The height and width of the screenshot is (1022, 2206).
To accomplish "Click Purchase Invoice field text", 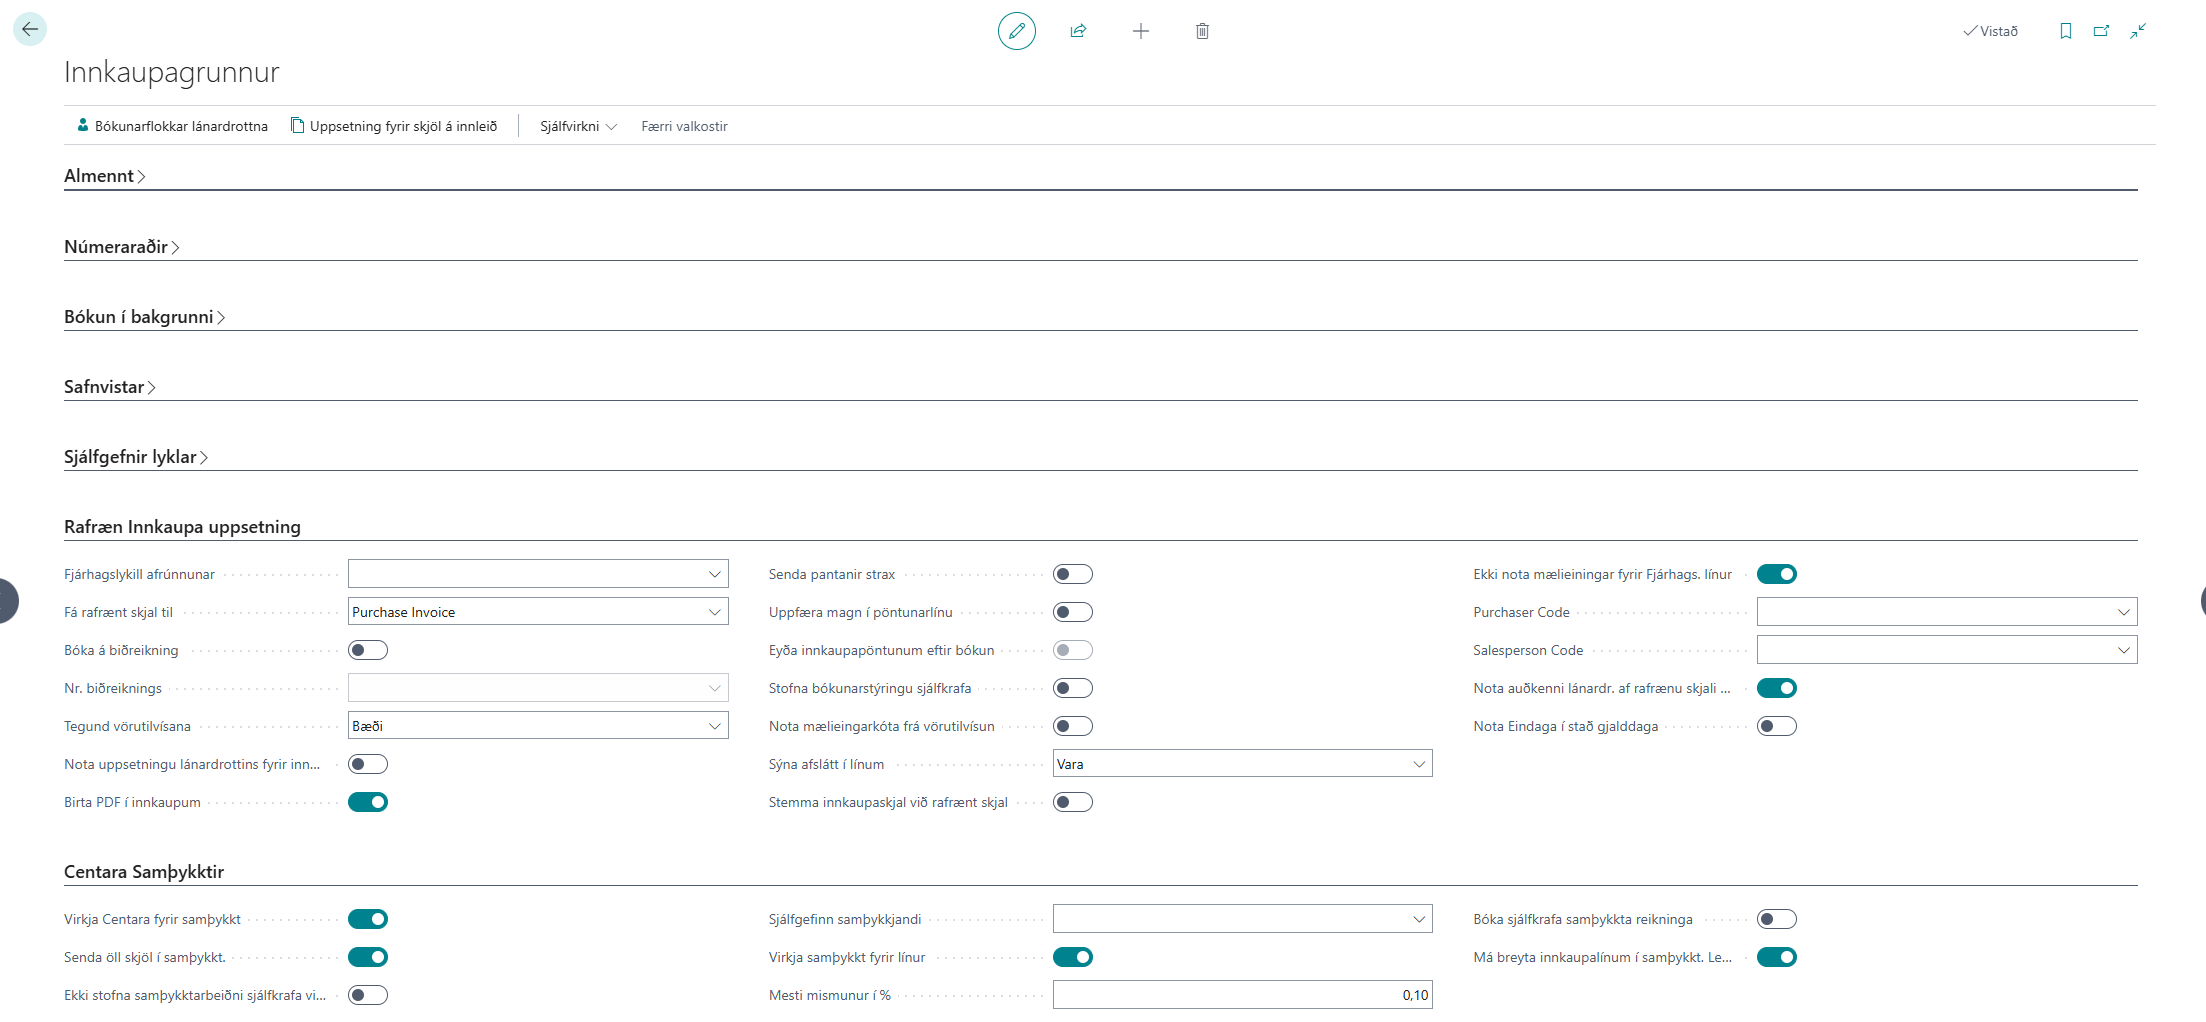I will [x=403, y=612].
